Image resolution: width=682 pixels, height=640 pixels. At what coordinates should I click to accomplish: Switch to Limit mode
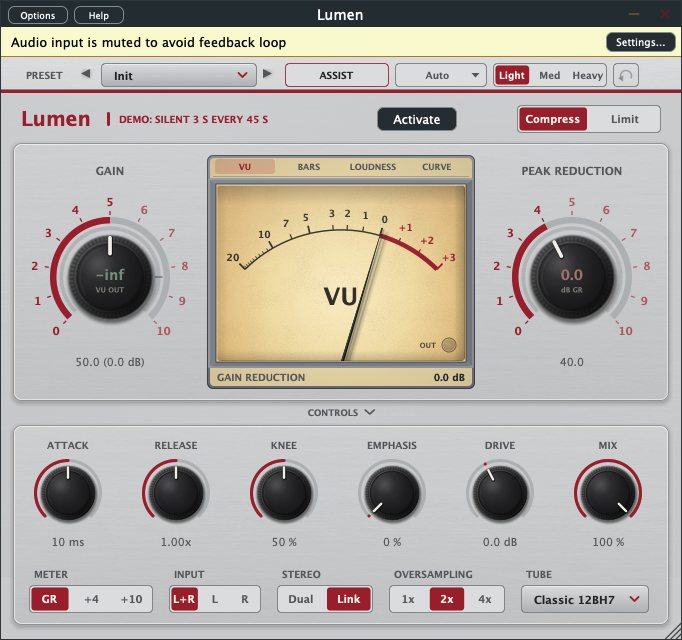tap(625, 119)
